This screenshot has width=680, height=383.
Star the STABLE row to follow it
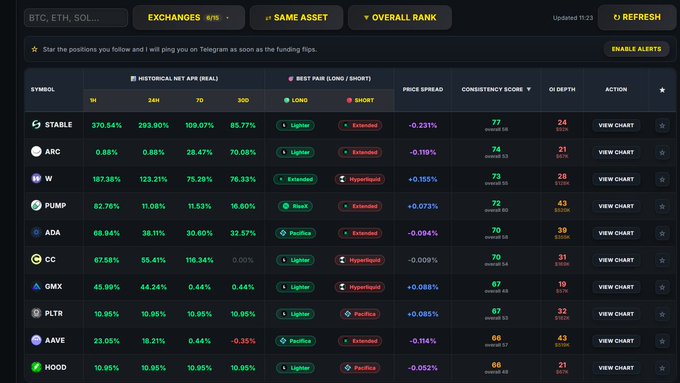pyautogui.click(x=662, y=125)
